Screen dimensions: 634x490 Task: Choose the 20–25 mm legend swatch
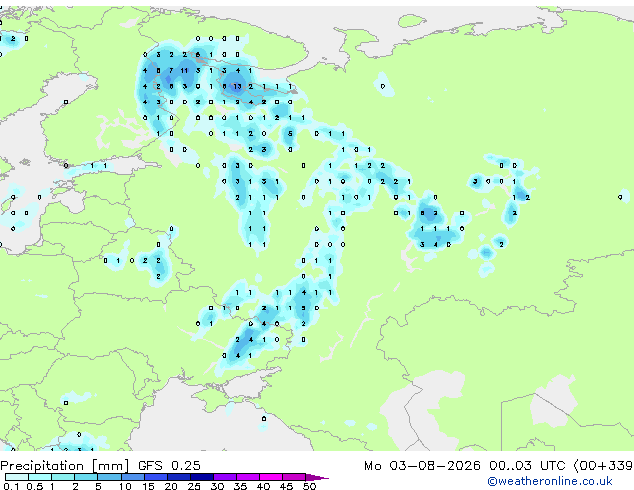179,477
